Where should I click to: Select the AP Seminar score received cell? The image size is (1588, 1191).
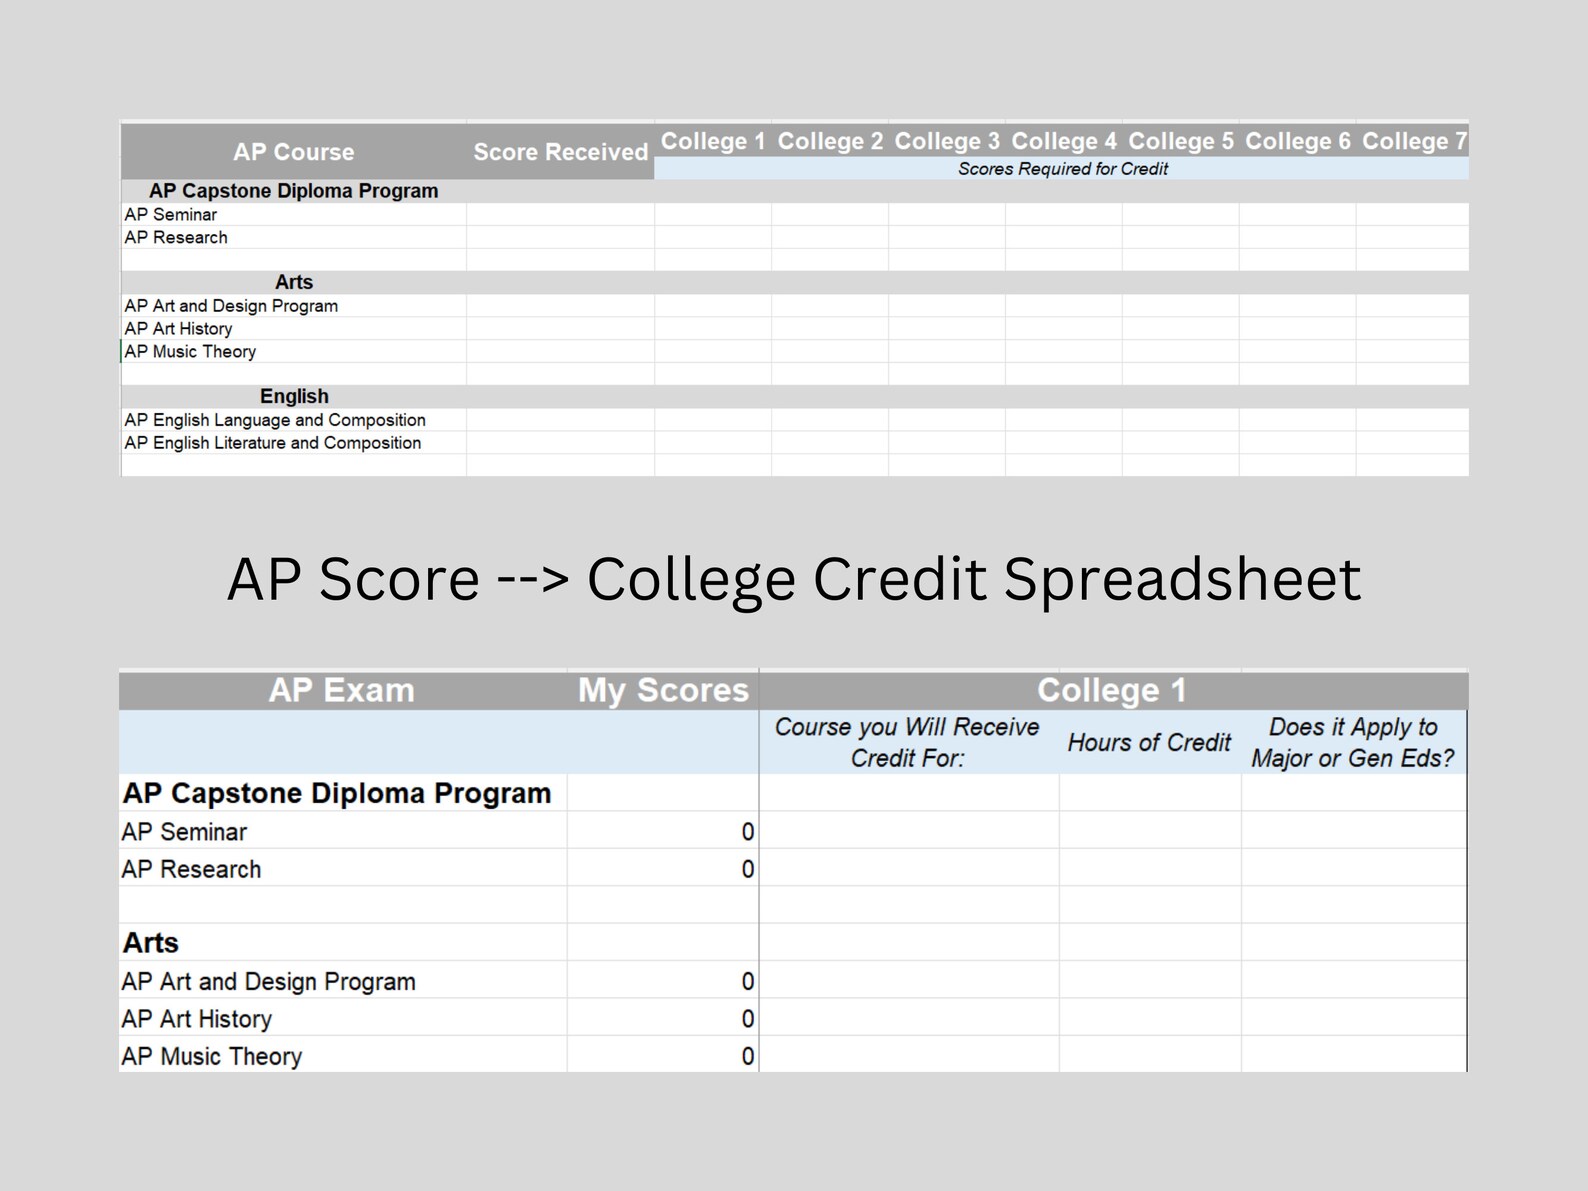pyautogui.click(x=560, y=214)
